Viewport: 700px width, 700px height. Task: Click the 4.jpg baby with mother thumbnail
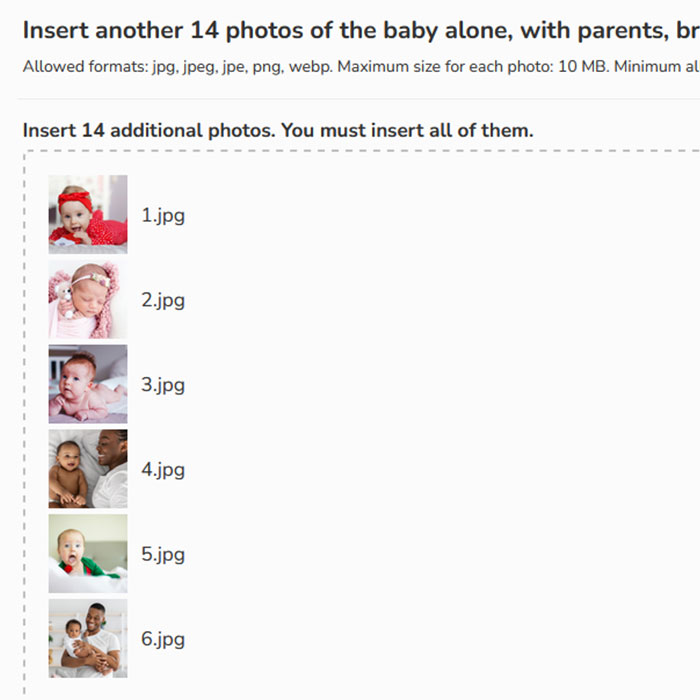pos(88,469)
